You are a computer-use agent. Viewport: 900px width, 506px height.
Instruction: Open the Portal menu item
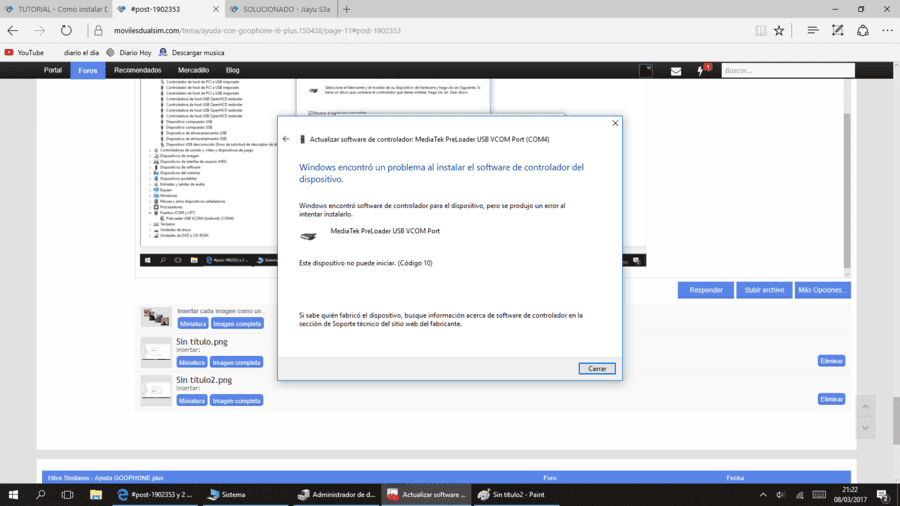point(53,70)
